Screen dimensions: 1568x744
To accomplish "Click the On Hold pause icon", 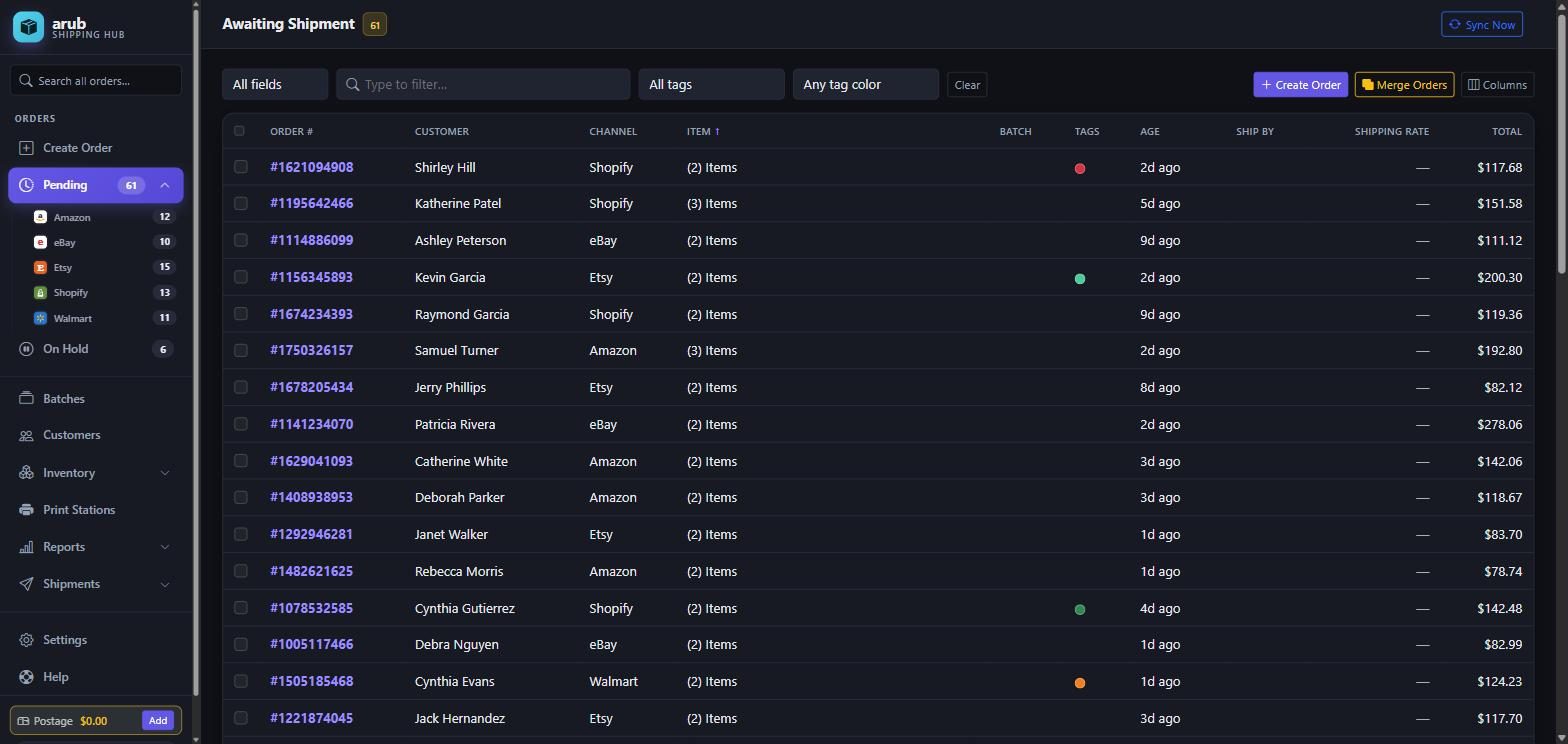I will [x=26, y=349].
